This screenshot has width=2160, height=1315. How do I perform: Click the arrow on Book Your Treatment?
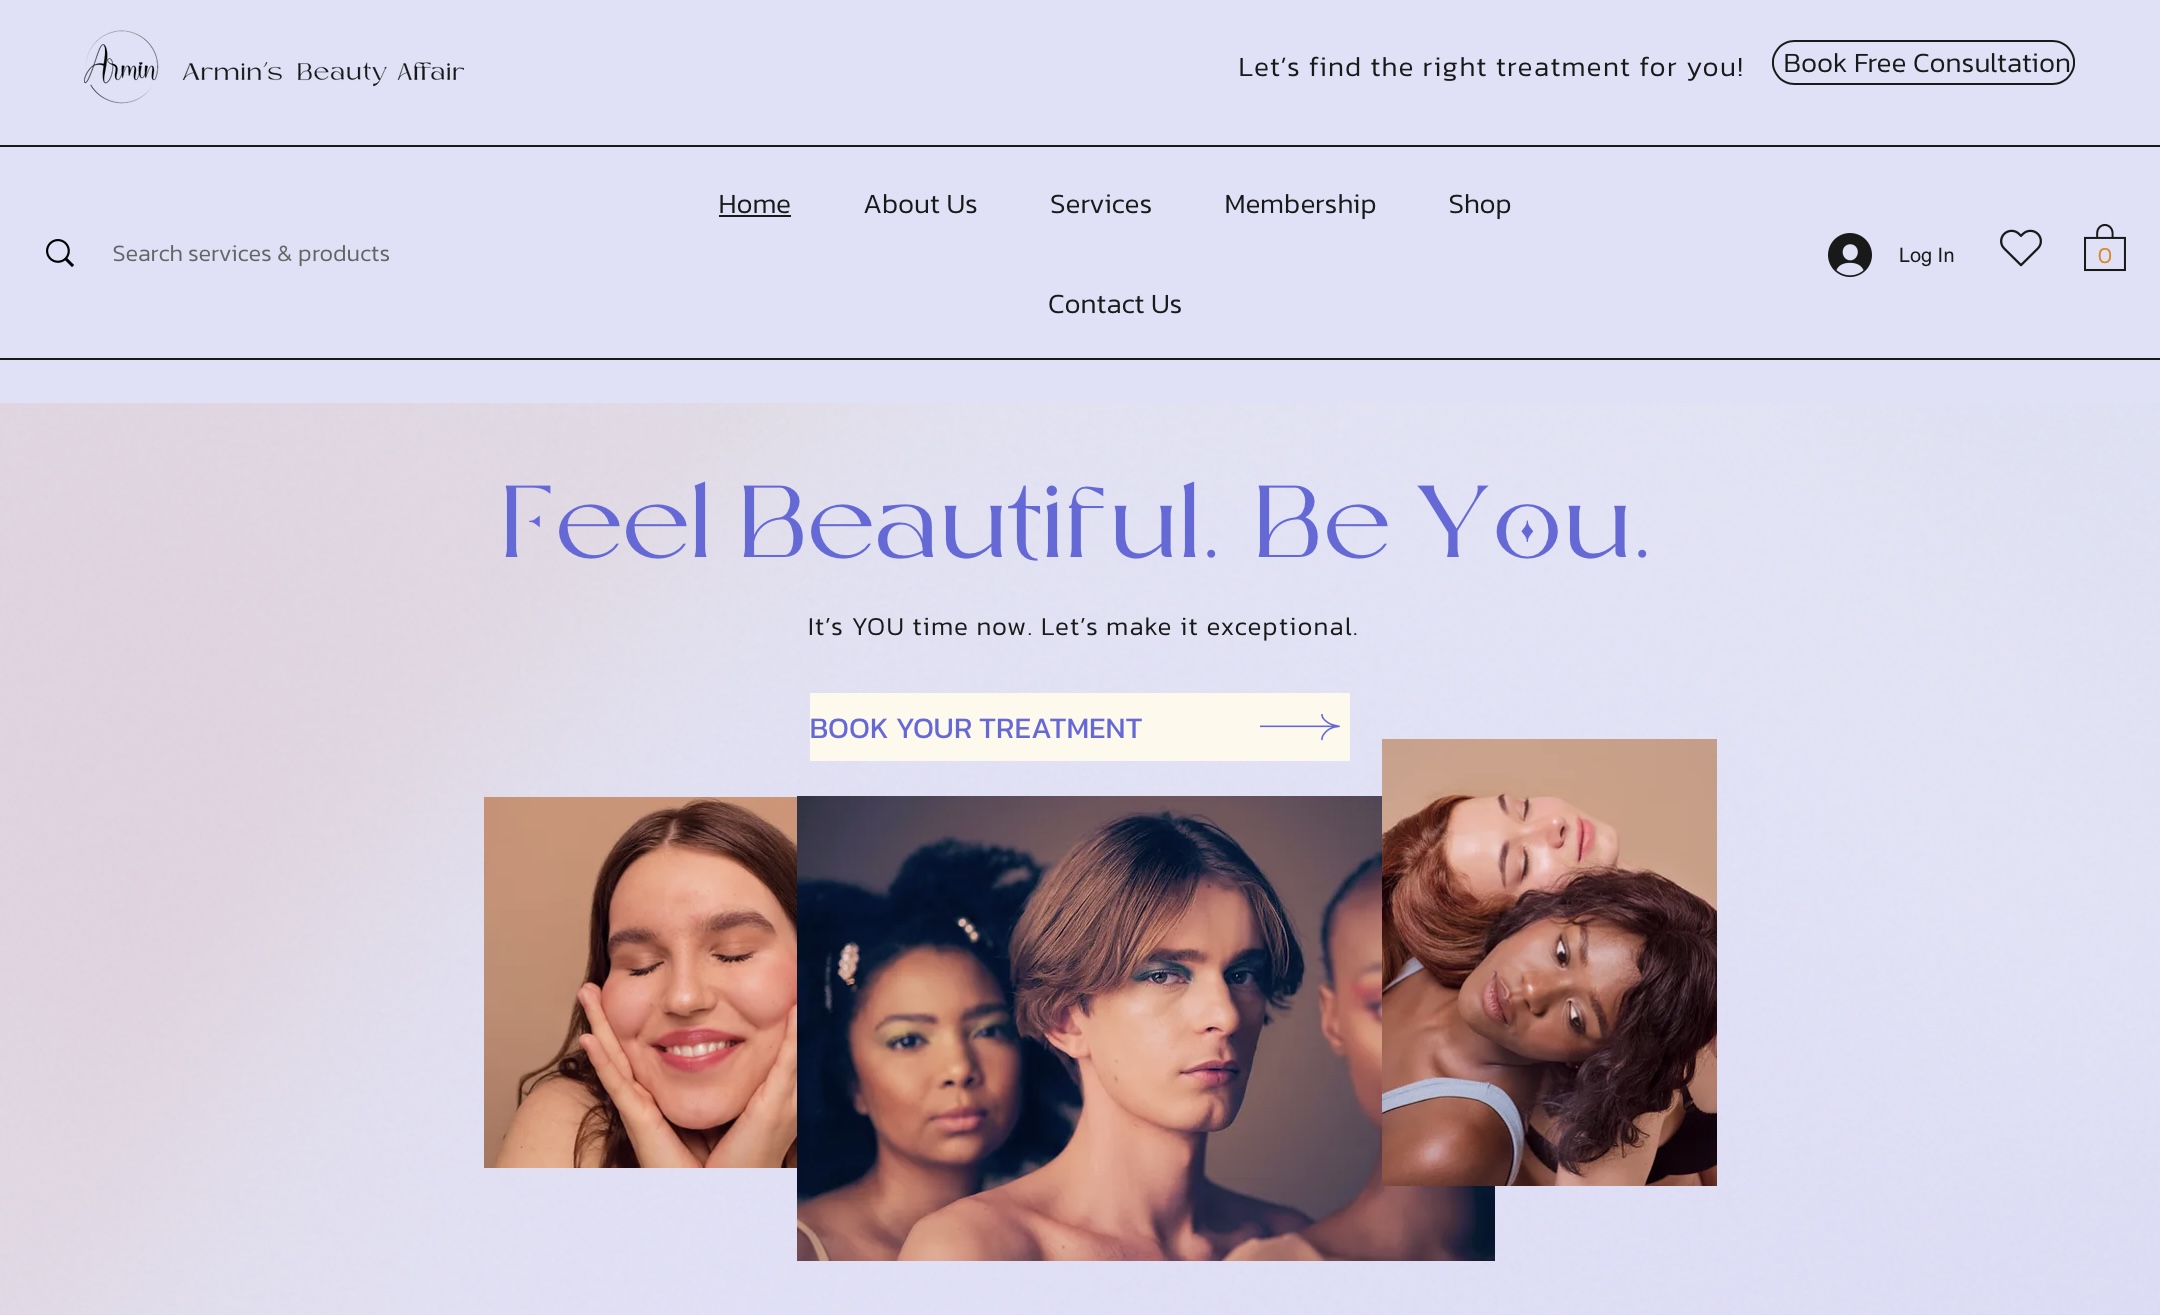coord(1299,727)
